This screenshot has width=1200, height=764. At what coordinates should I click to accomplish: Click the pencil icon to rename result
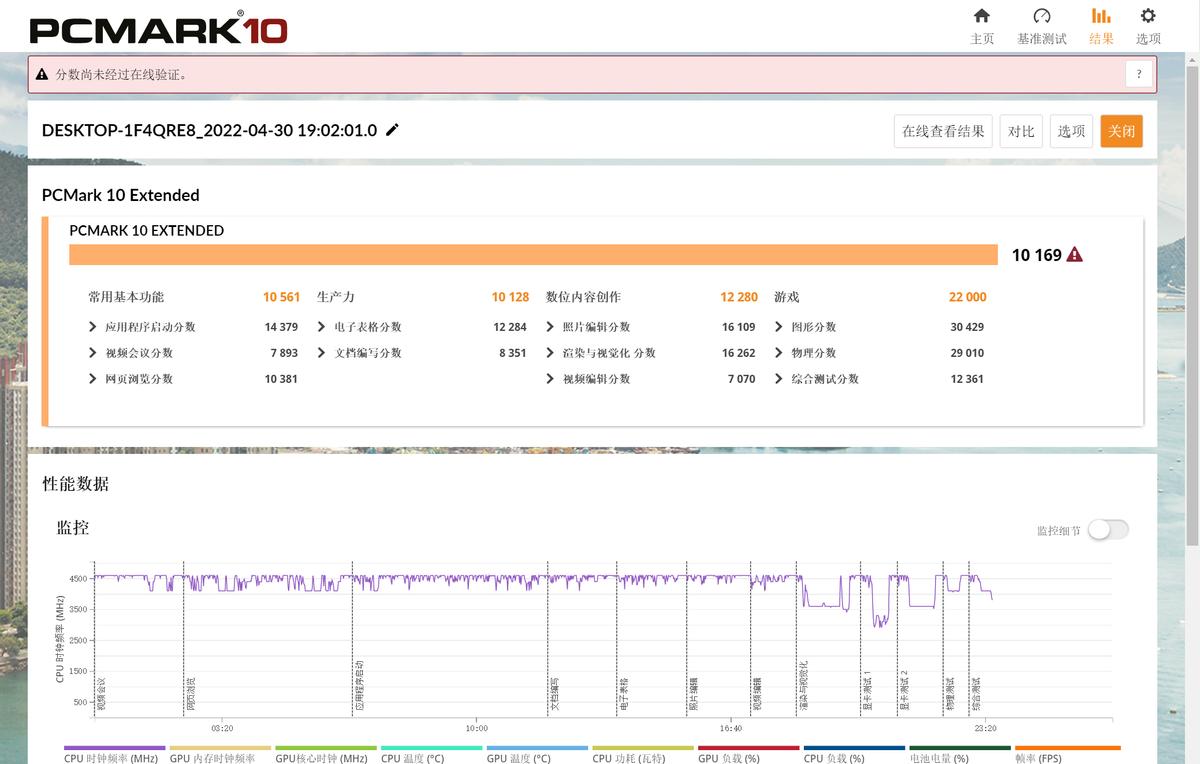click(392, 130)
